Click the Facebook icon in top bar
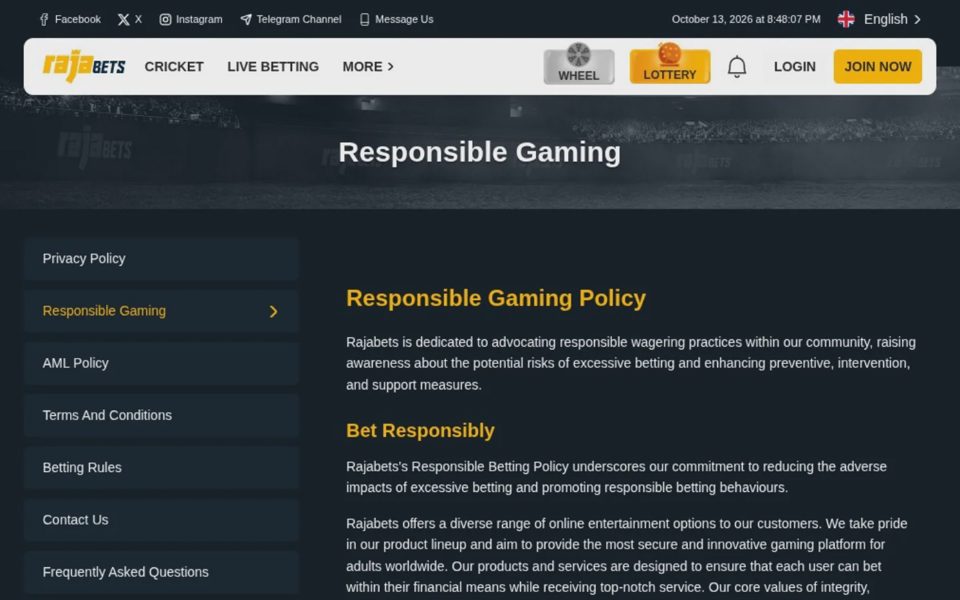Viewport: 960px width, 600px height. [44, 20]
